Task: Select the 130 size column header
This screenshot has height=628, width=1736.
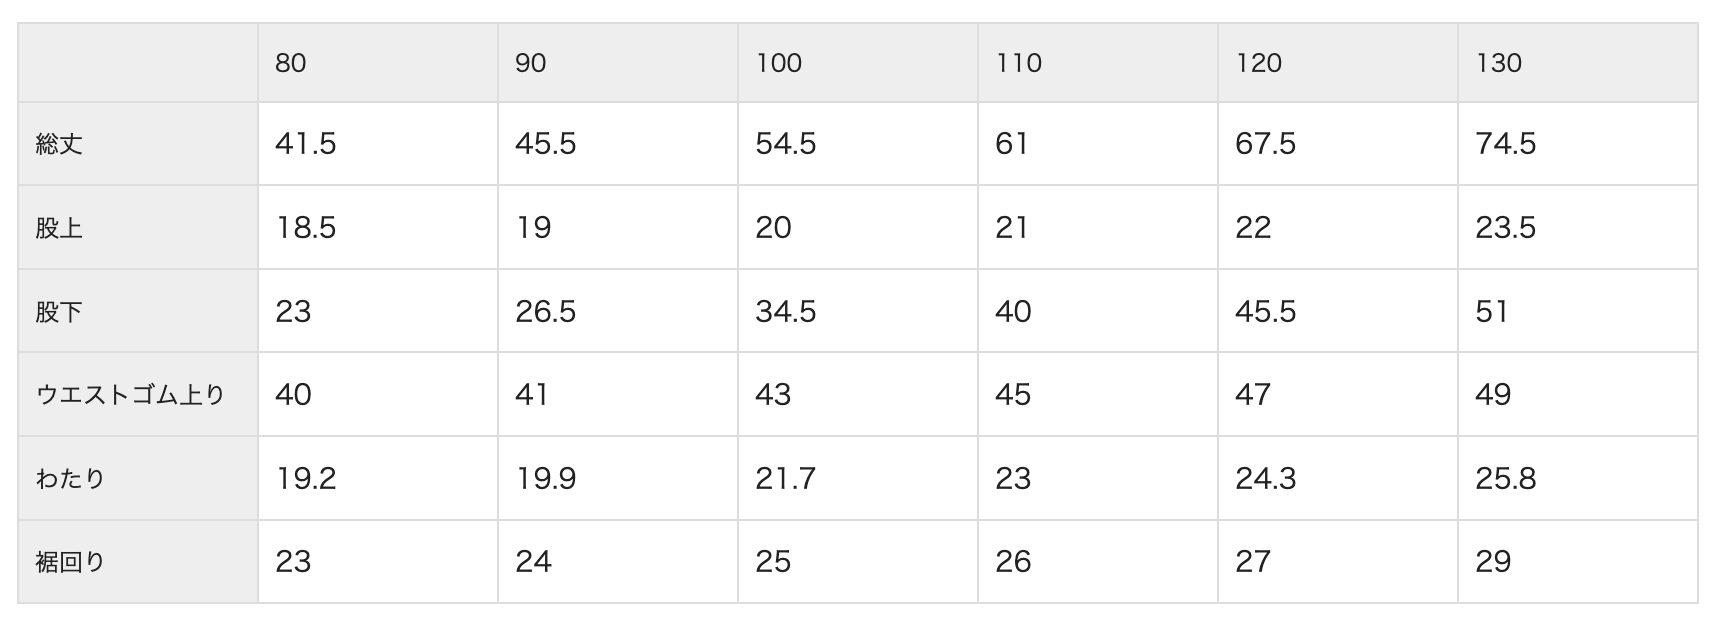Action: (1499, 63)
